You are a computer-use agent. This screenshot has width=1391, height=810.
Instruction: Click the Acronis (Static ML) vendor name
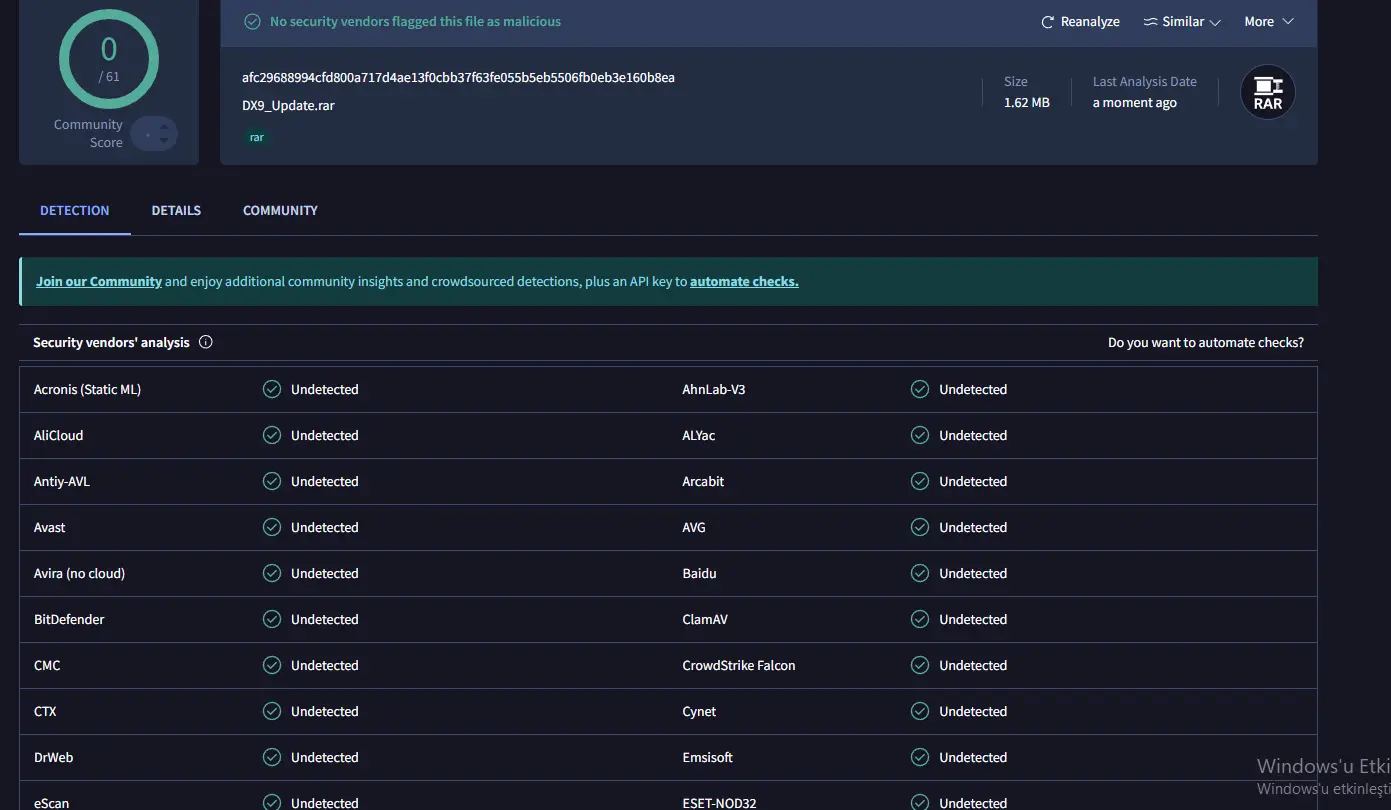click(87, 390)
